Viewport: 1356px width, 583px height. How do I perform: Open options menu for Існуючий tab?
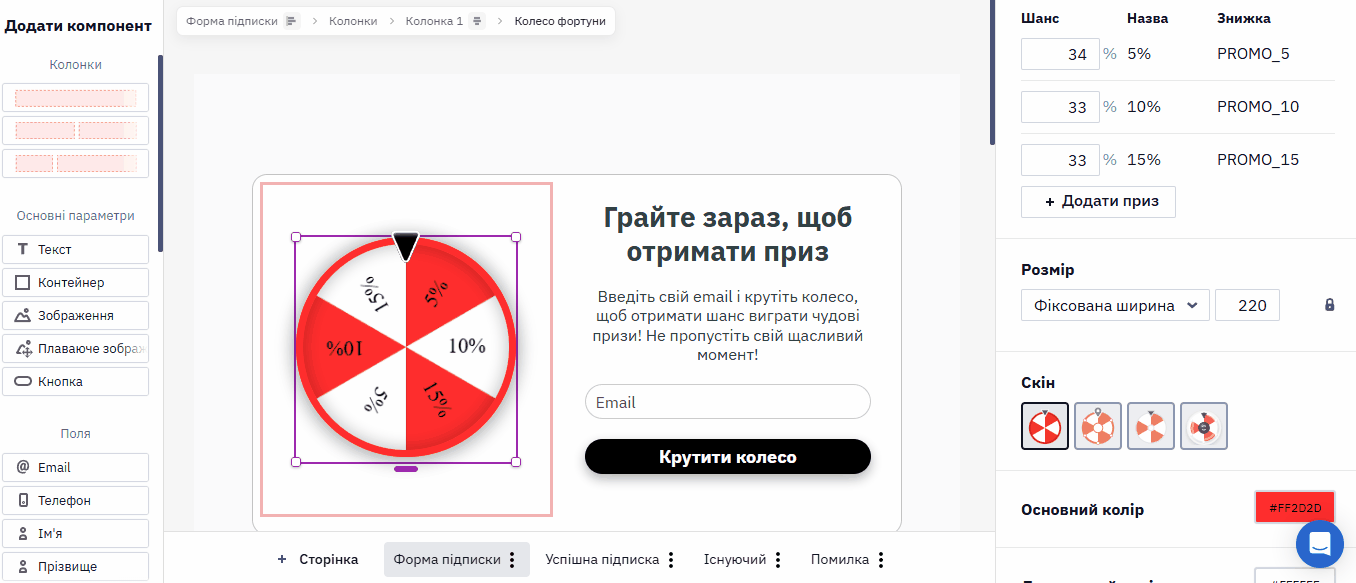pyautogui.click(x=778, y=560)
